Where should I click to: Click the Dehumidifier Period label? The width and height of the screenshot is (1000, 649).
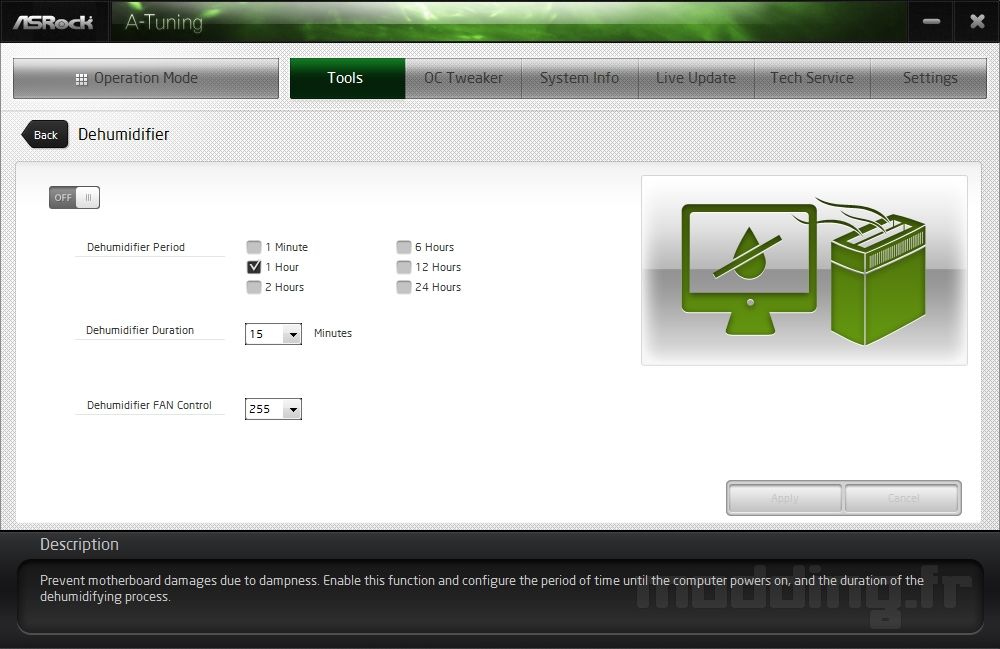click(136, 247)
